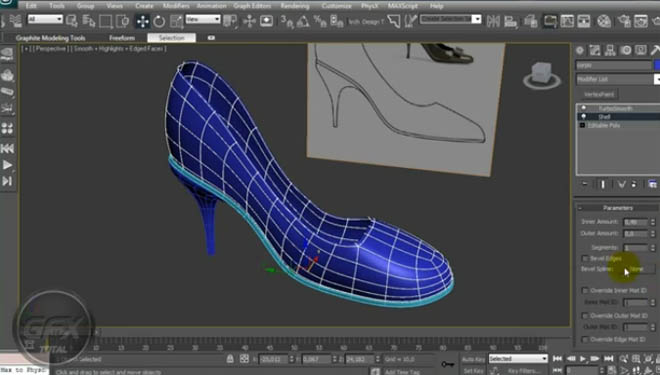The height and width of the screenshot is (375, 660).
Task: Open the Modifier List dropdown
Action: point(617,79)
